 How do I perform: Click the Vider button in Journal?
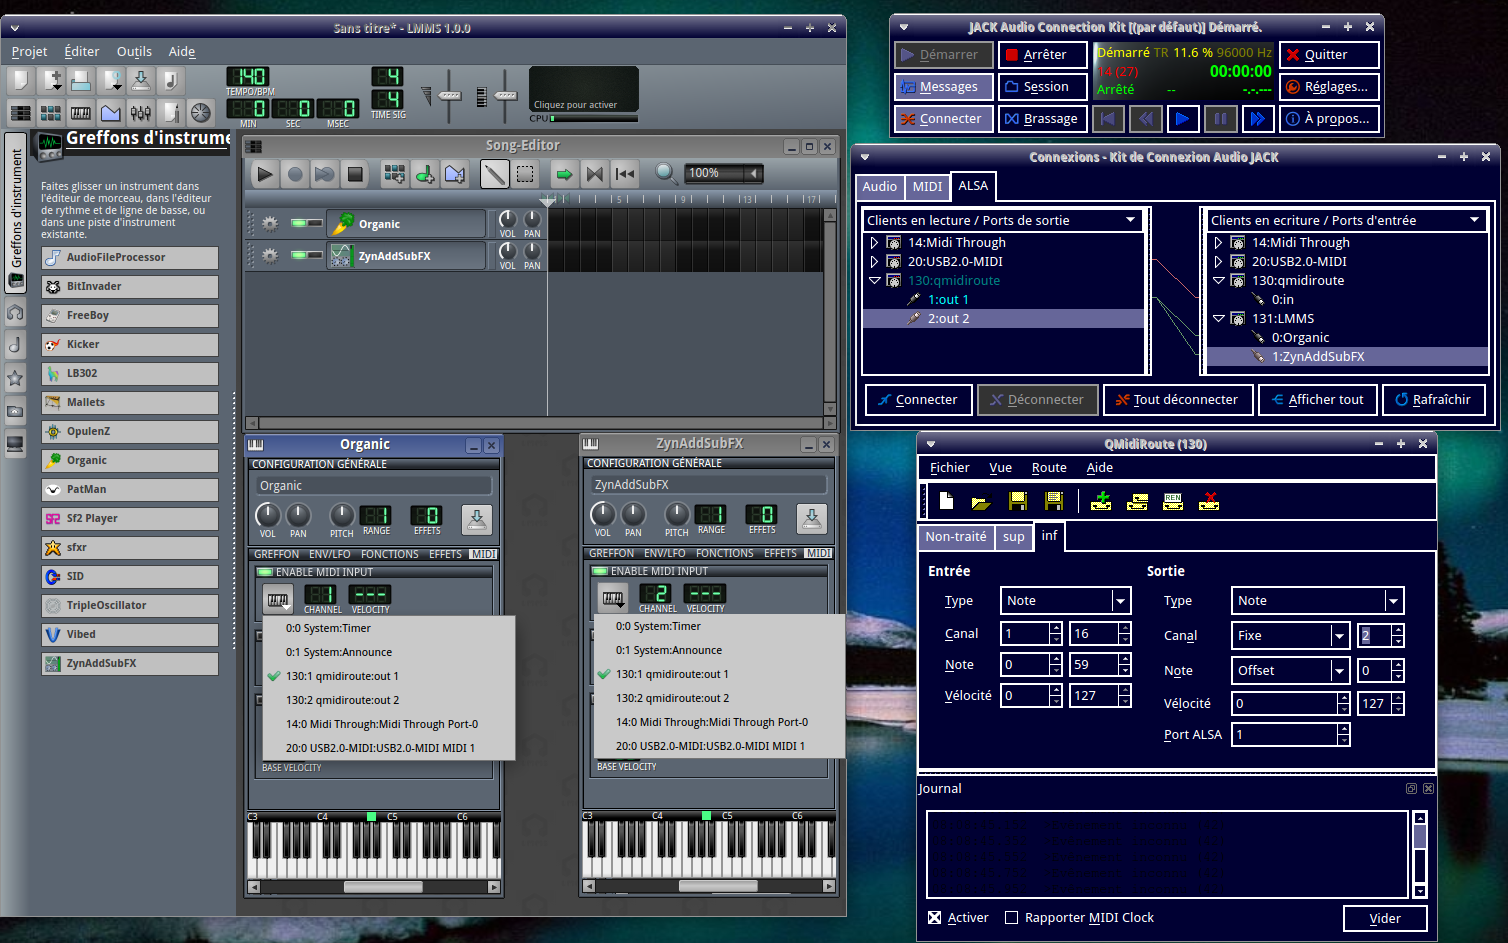click(1384, 919)
